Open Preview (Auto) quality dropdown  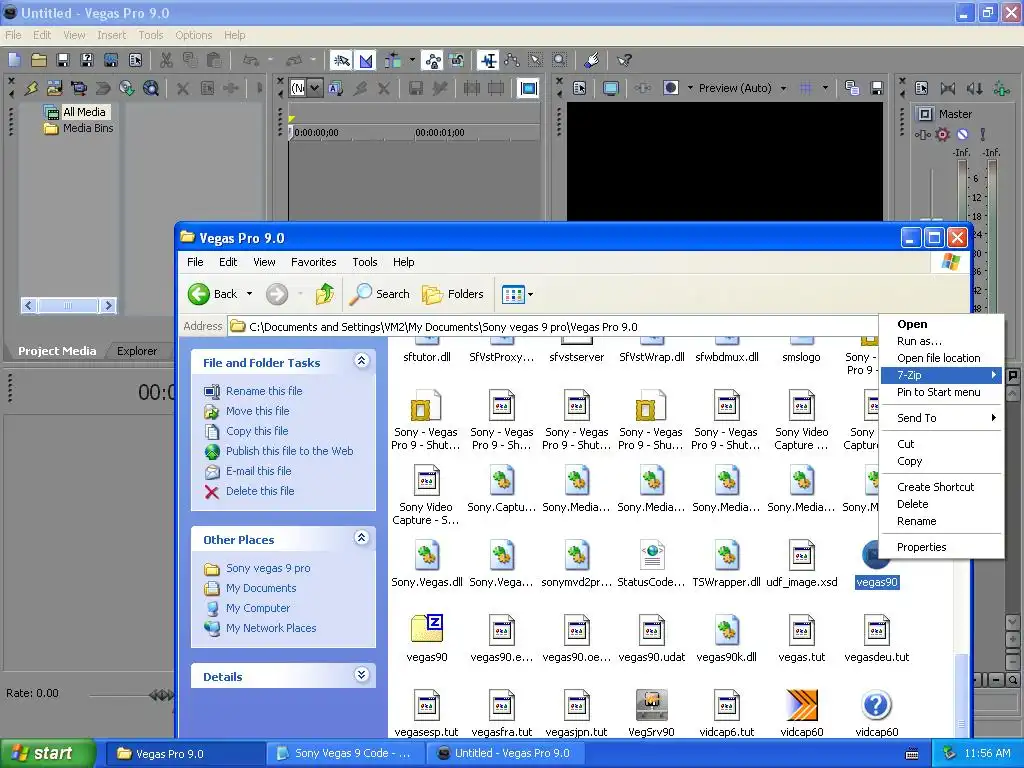coord(743,88)
